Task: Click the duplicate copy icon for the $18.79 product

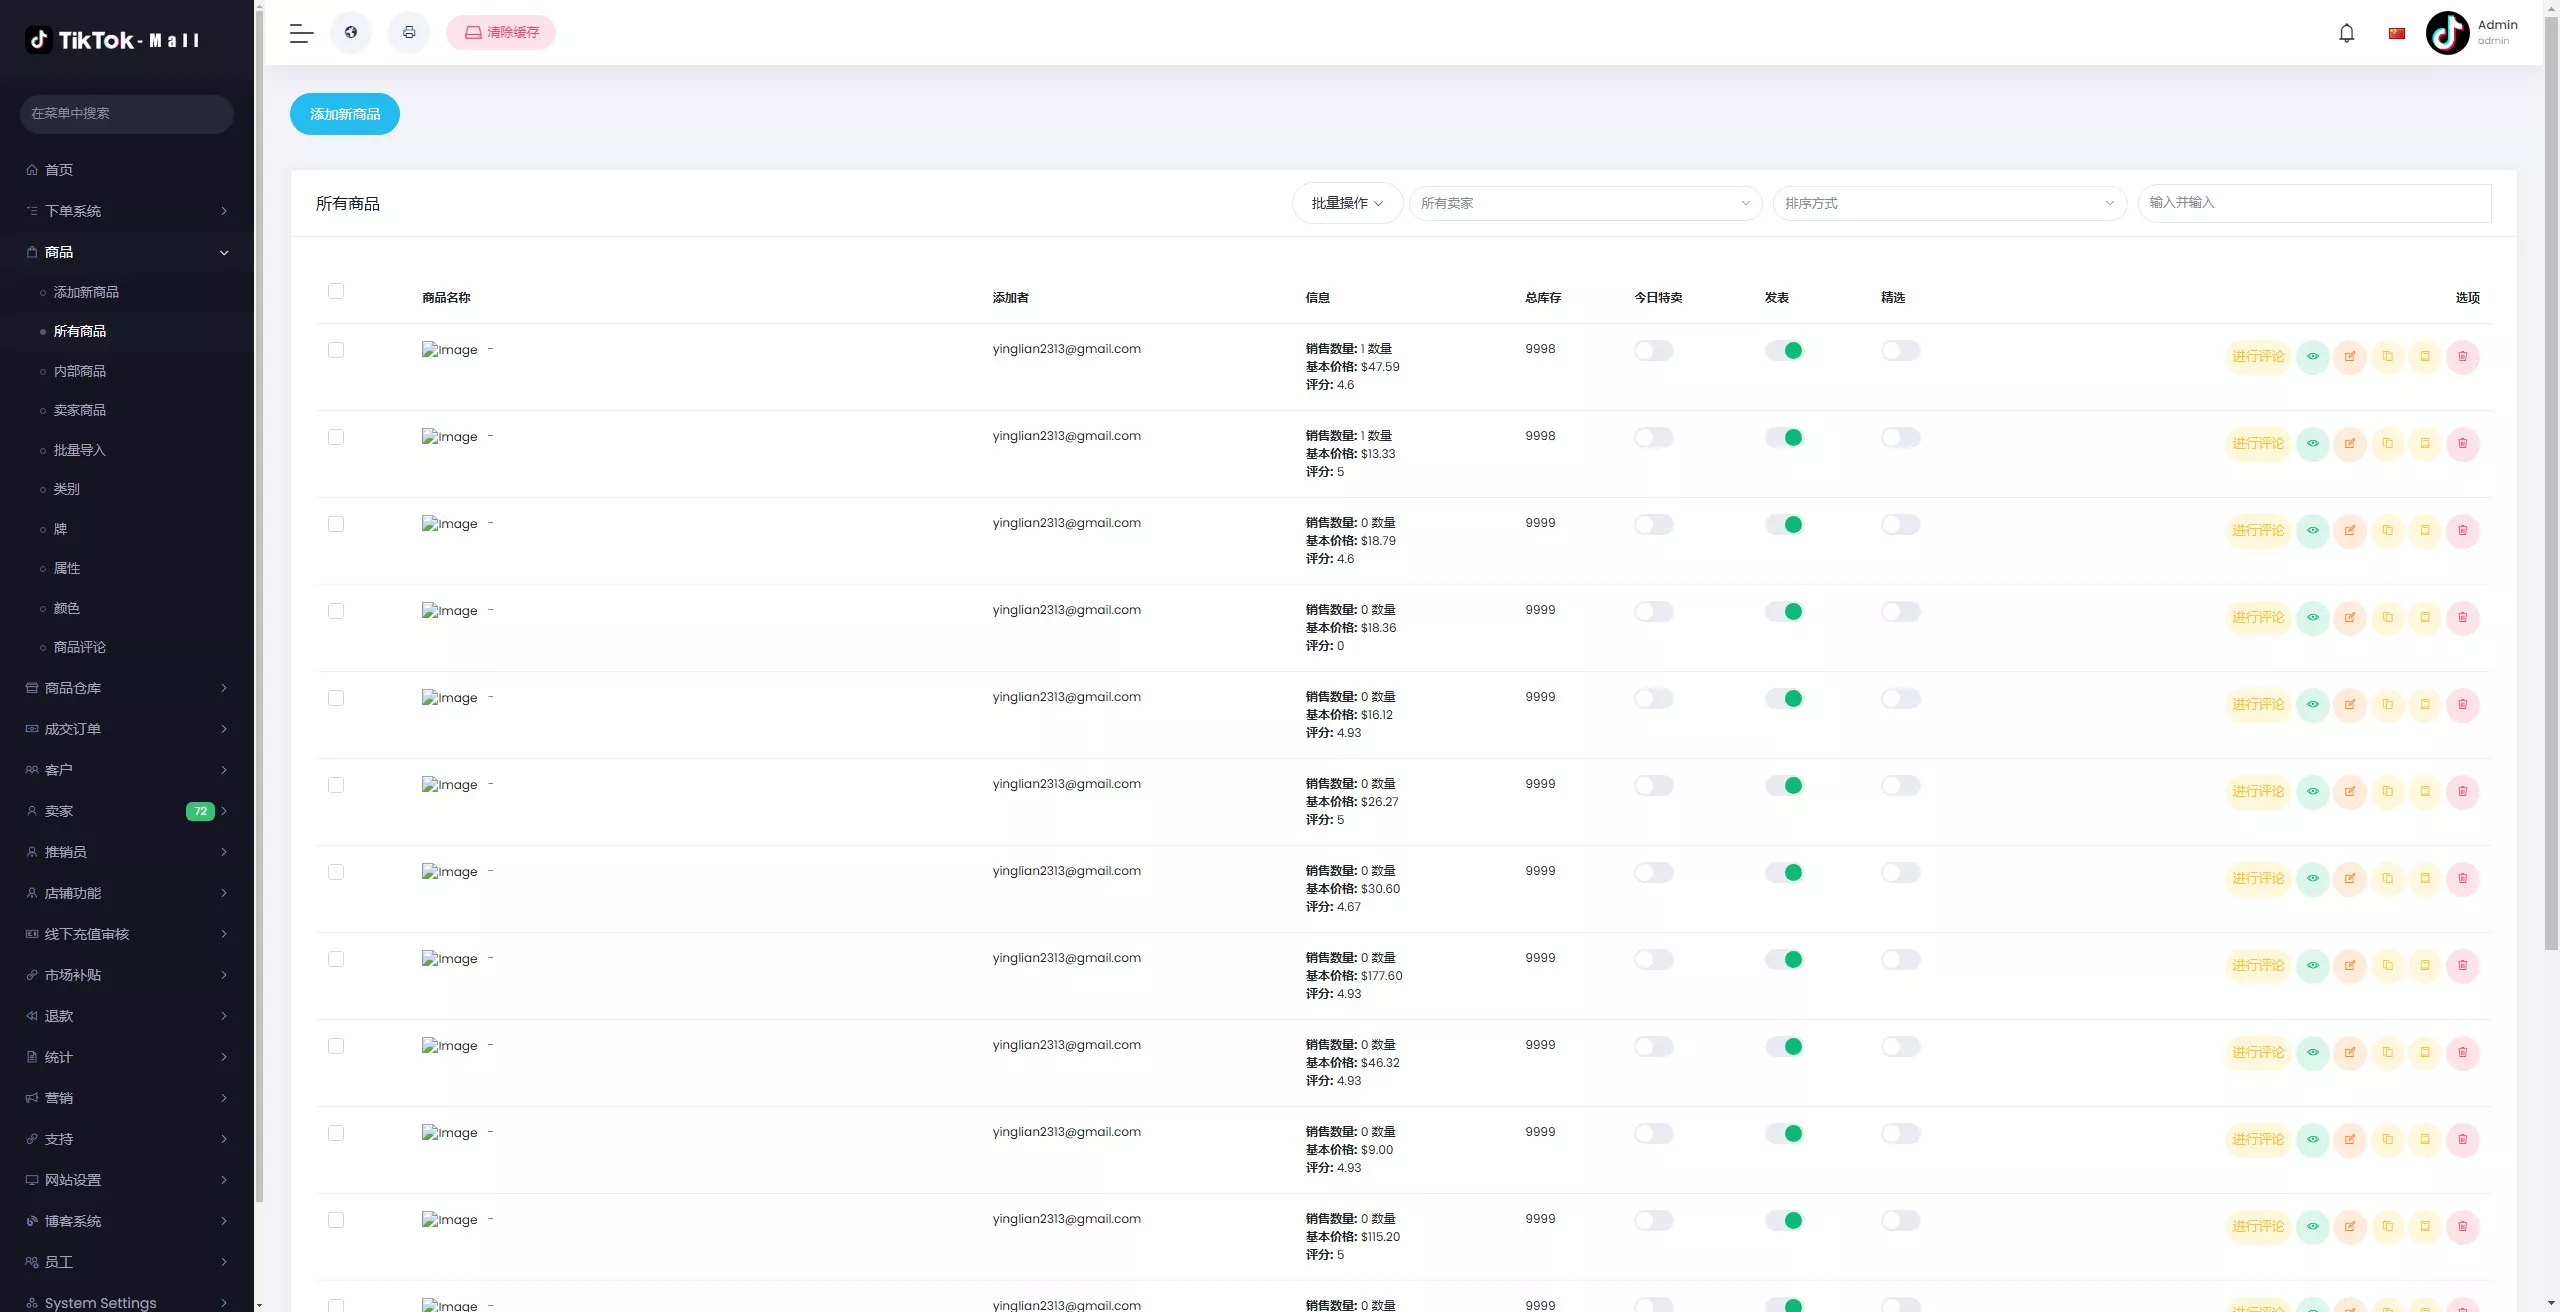Action: [2387, 531]
